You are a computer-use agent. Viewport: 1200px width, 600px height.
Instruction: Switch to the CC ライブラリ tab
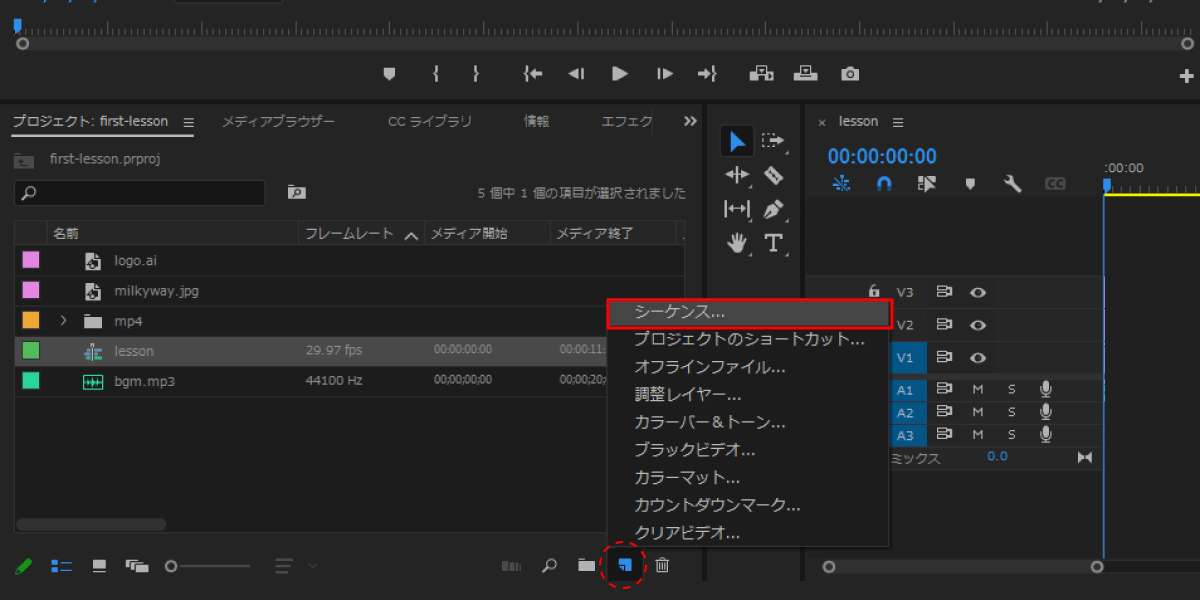pyautogui.click(x=430, y=122)
